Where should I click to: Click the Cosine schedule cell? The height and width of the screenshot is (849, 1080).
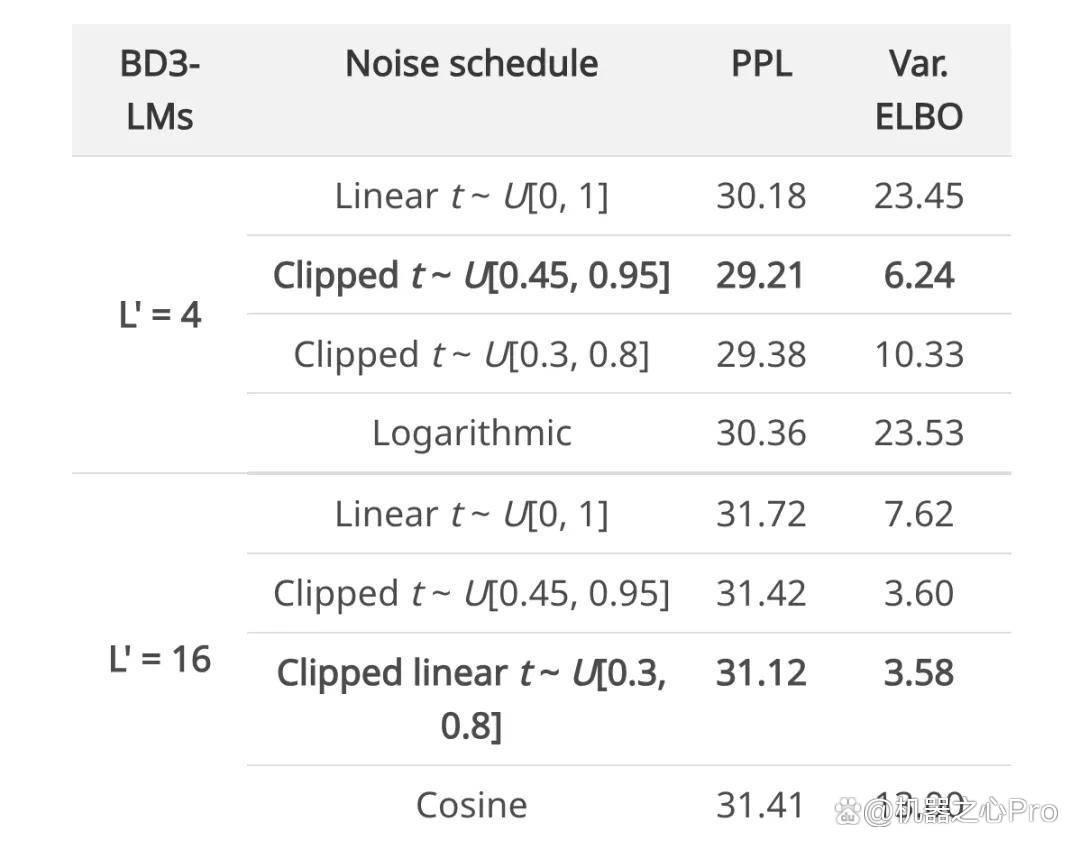472,805
